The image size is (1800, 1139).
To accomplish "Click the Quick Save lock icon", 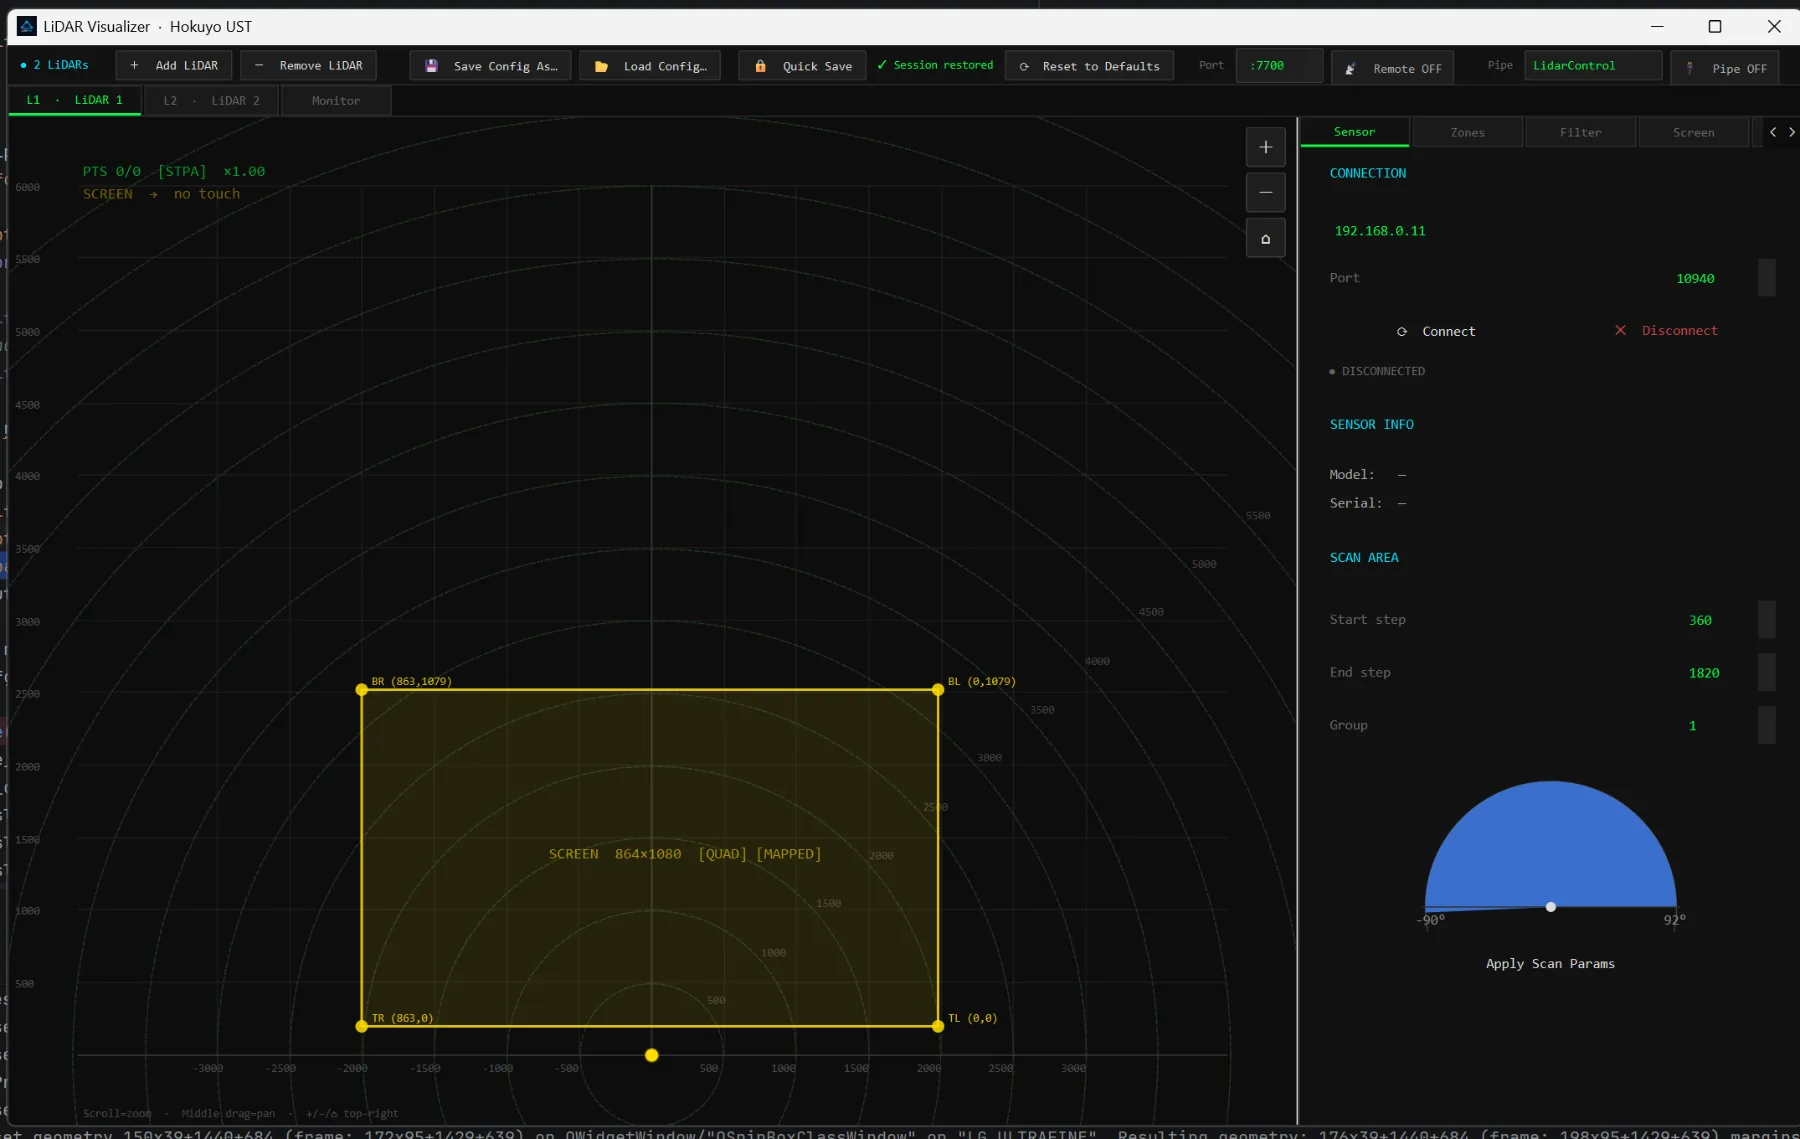I will pos(760,66).
